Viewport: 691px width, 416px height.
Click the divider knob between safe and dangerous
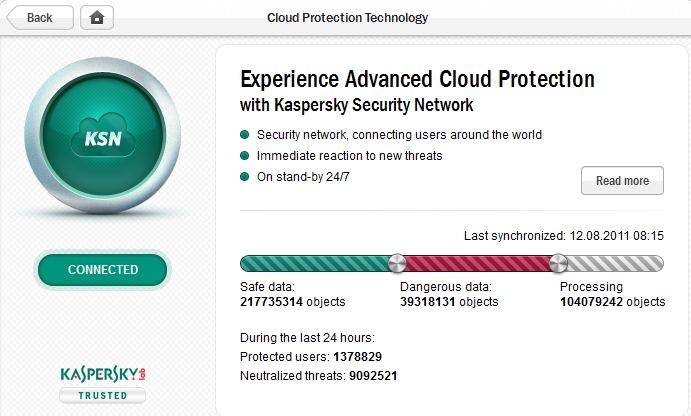point(397,264)
